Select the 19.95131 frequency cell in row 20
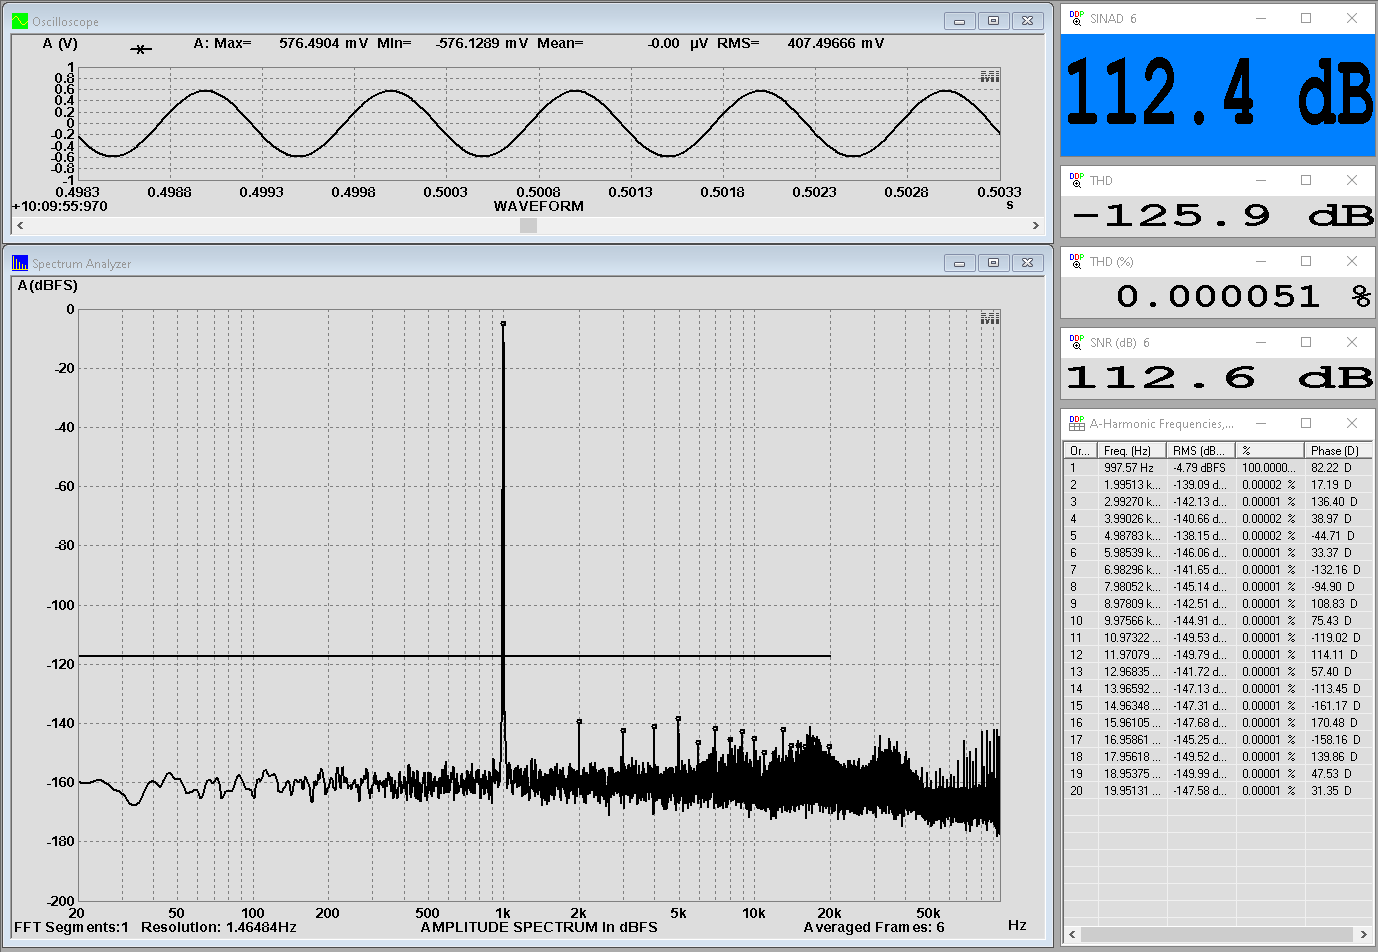The width and height of the screenshot is (1378, 952). 1131,791
